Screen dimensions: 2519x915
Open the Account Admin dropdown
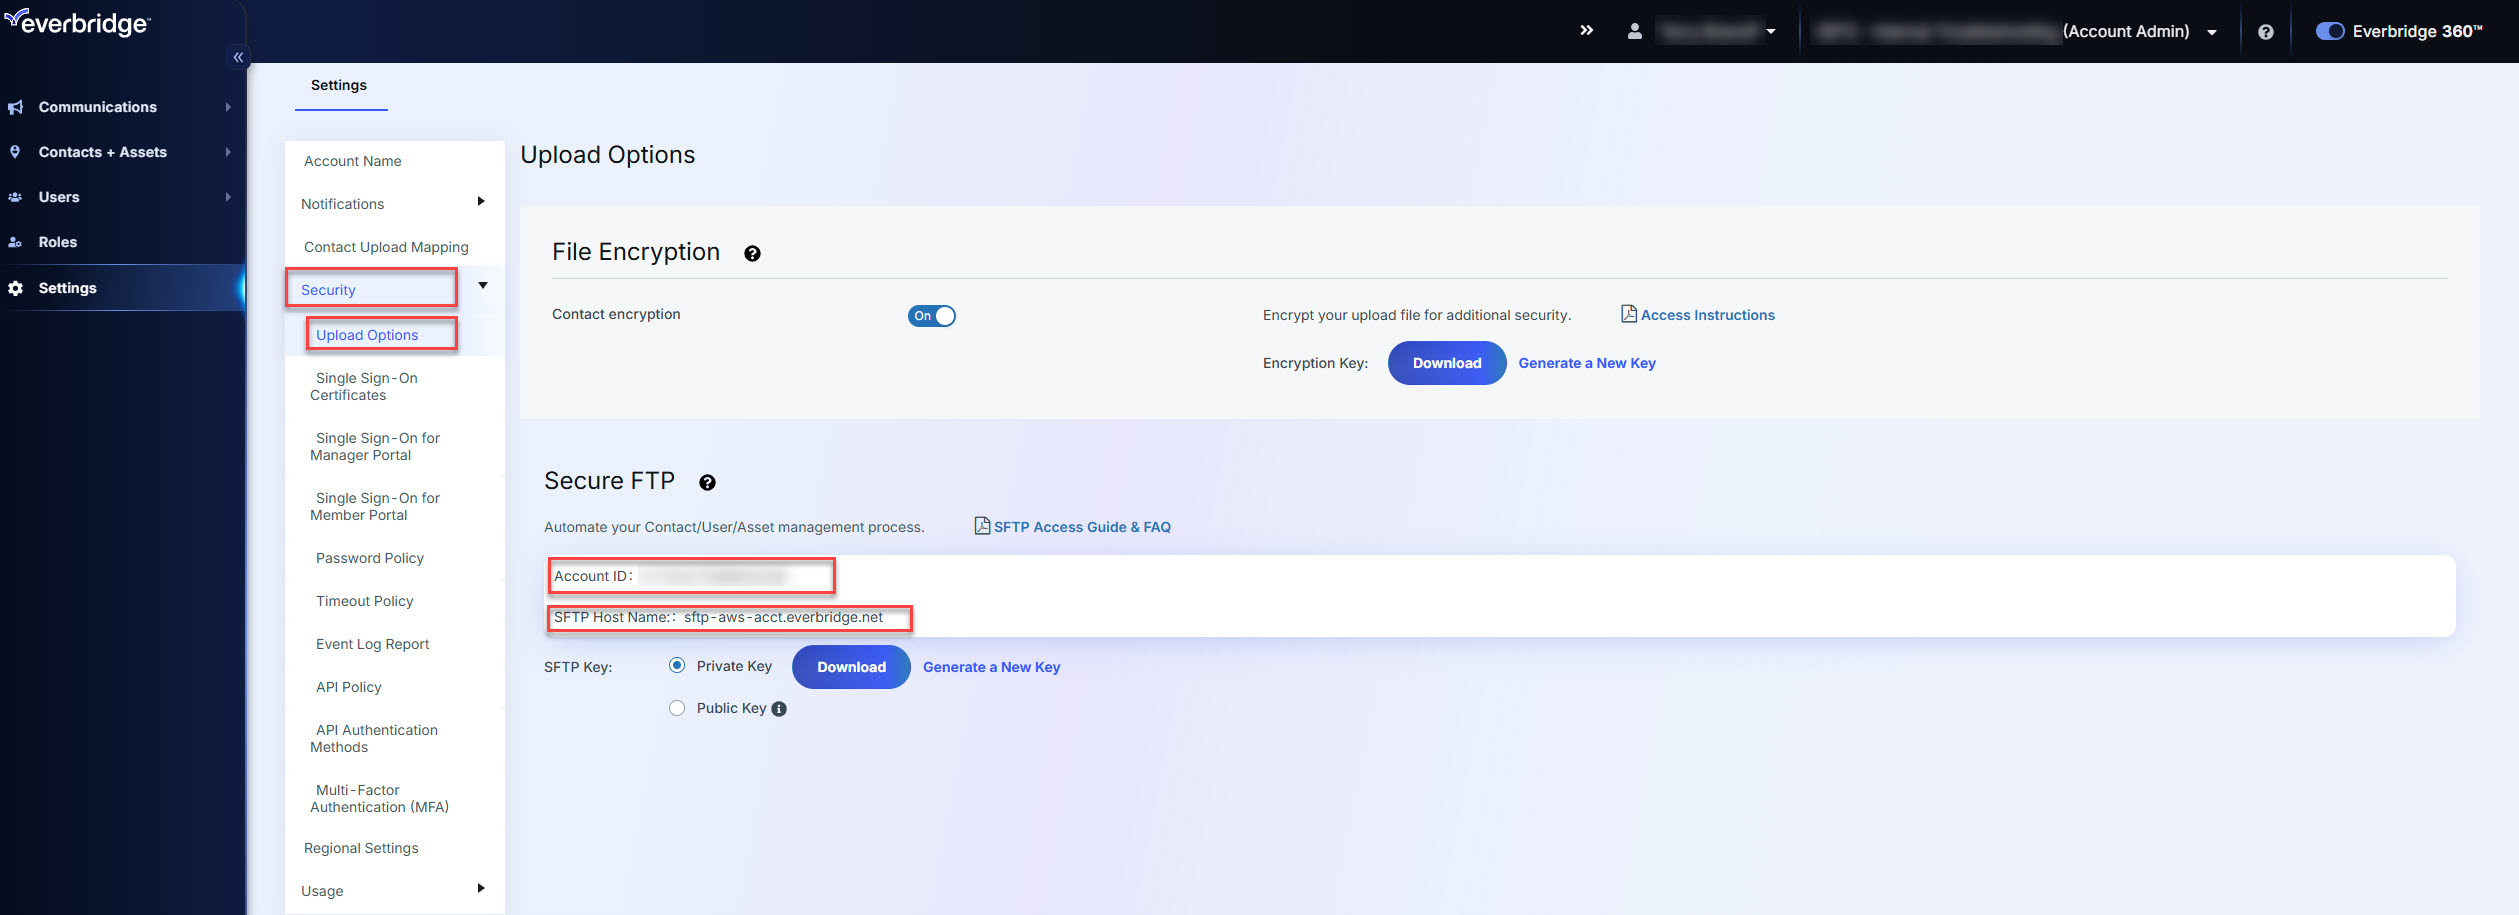coord(2211,31)
